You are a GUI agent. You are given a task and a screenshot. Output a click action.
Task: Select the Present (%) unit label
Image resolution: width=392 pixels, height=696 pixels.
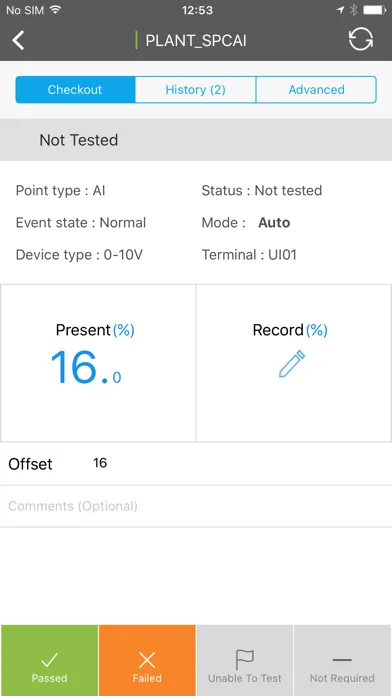coord(123,330)
